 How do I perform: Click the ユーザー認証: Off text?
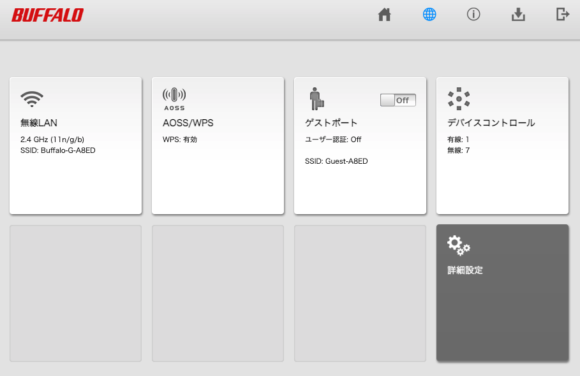coord(333,140)
